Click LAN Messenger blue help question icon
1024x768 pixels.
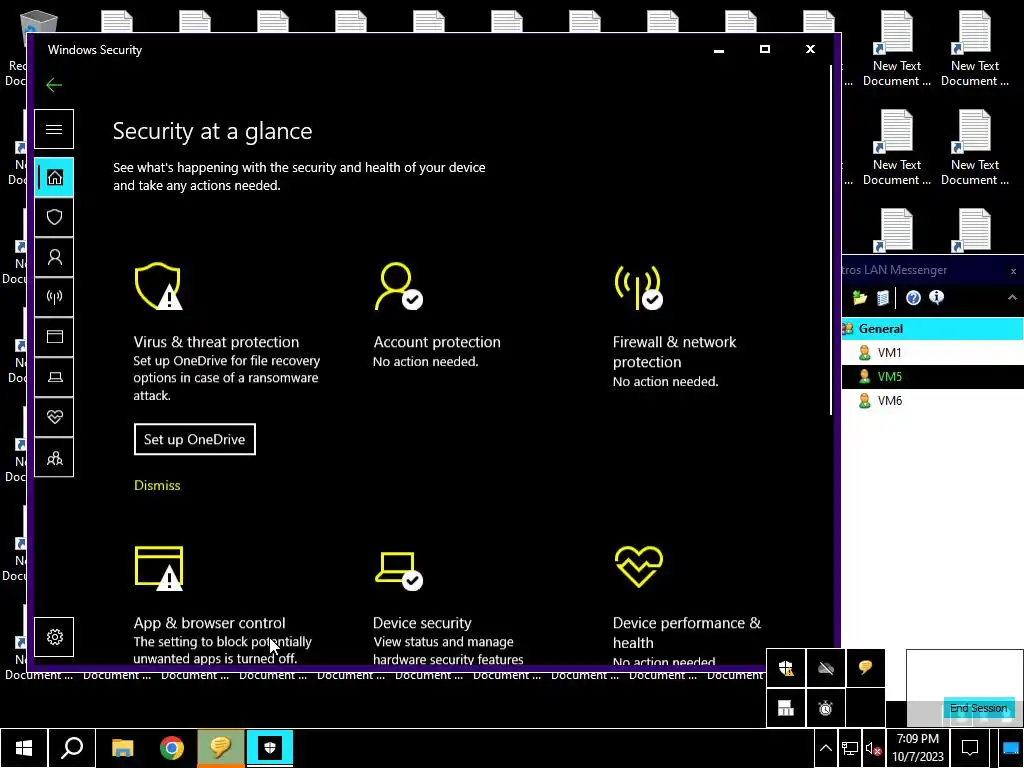point(913,298)
